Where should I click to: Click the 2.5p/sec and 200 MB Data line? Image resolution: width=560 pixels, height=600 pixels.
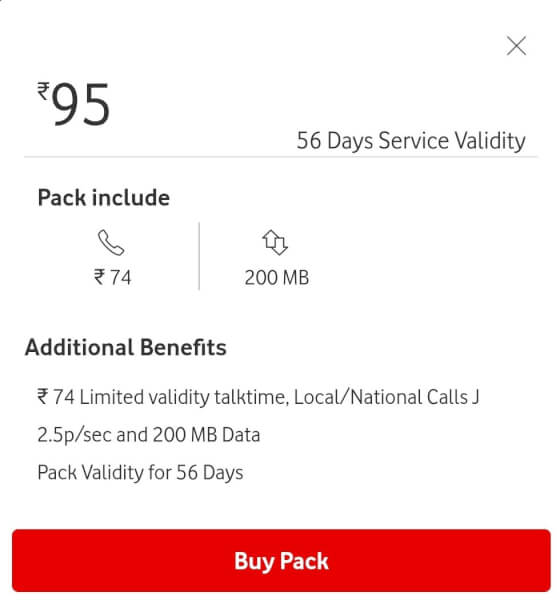click(x=149, y=435)
